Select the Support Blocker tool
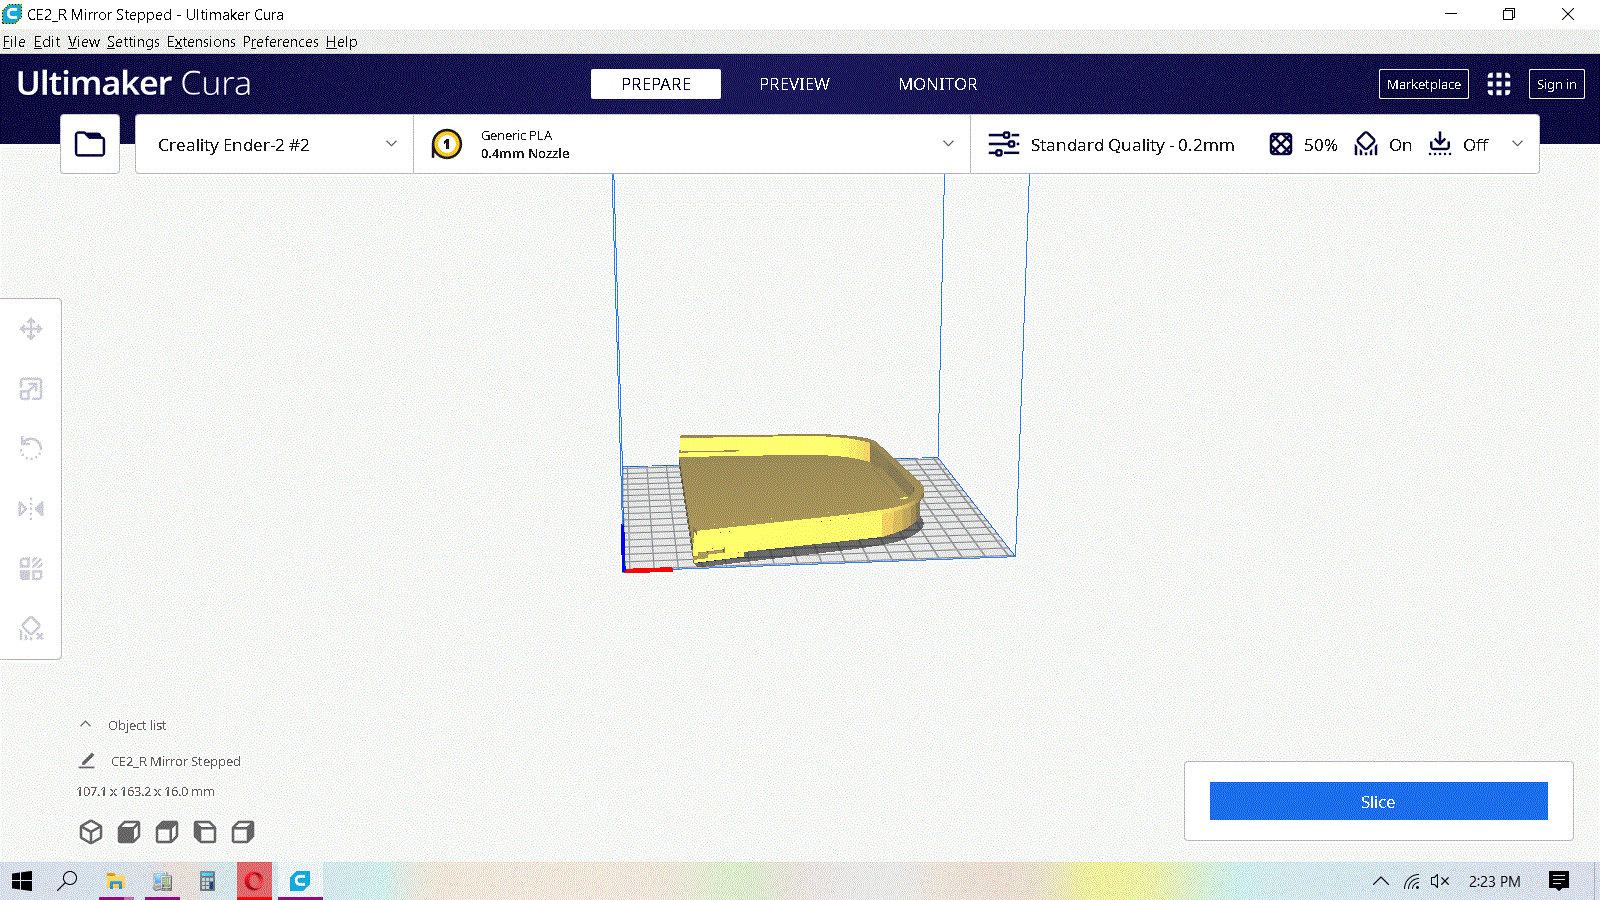The image size is (1600, 900). (x=31, y=628)
